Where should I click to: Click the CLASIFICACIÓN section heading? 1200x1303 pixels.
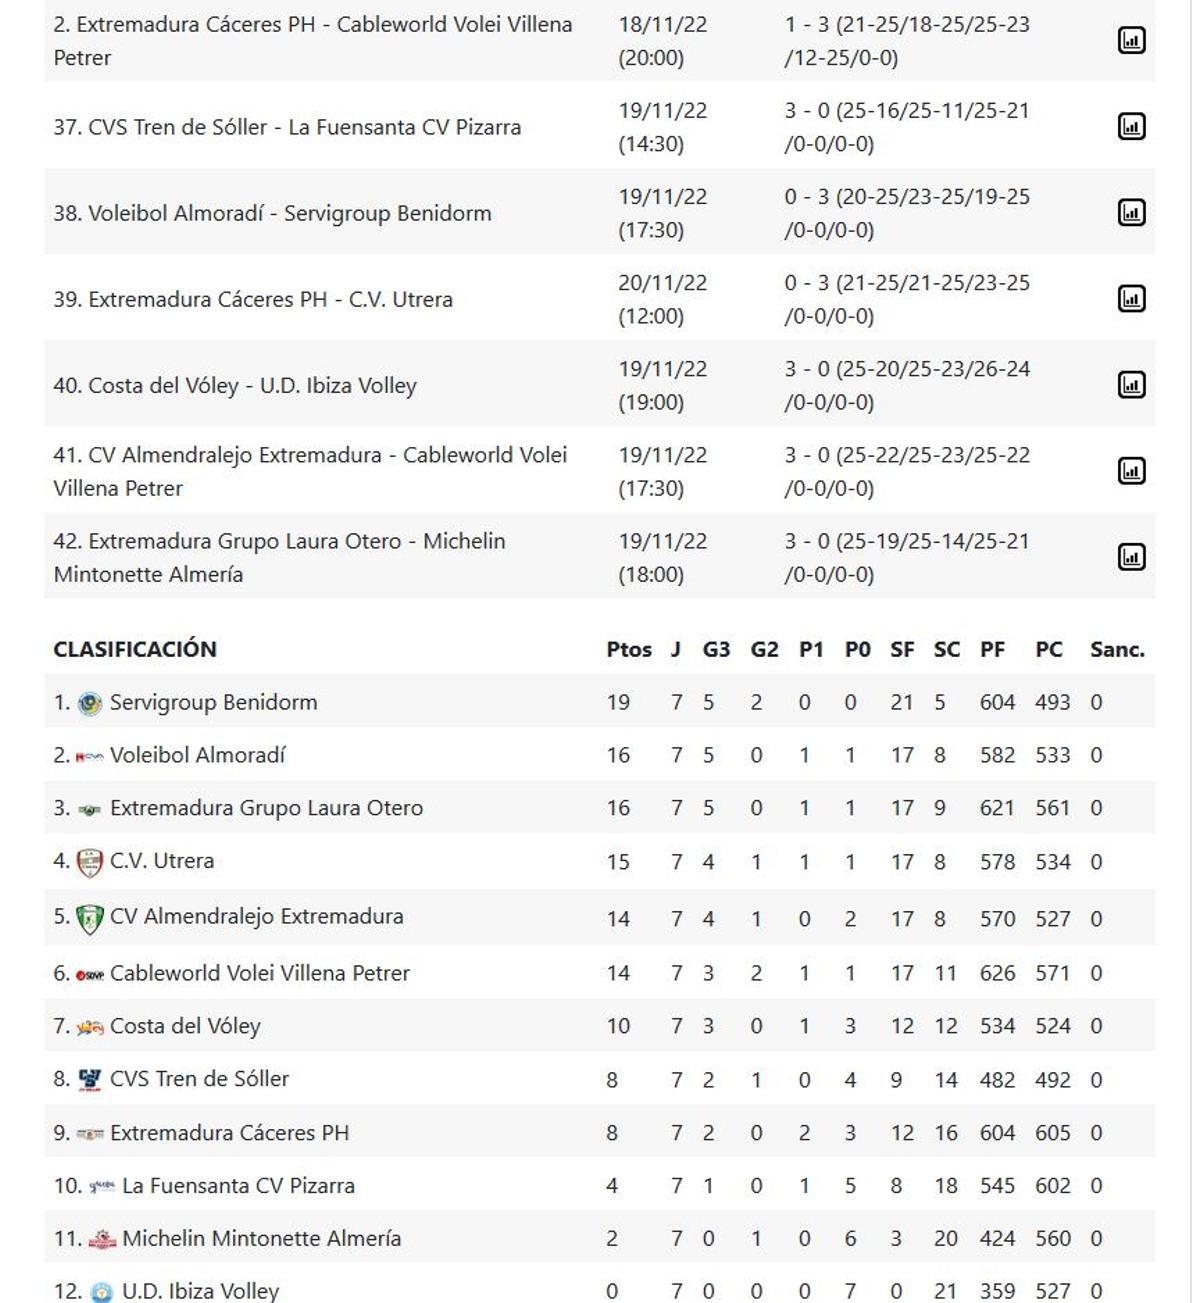[134, 648]
